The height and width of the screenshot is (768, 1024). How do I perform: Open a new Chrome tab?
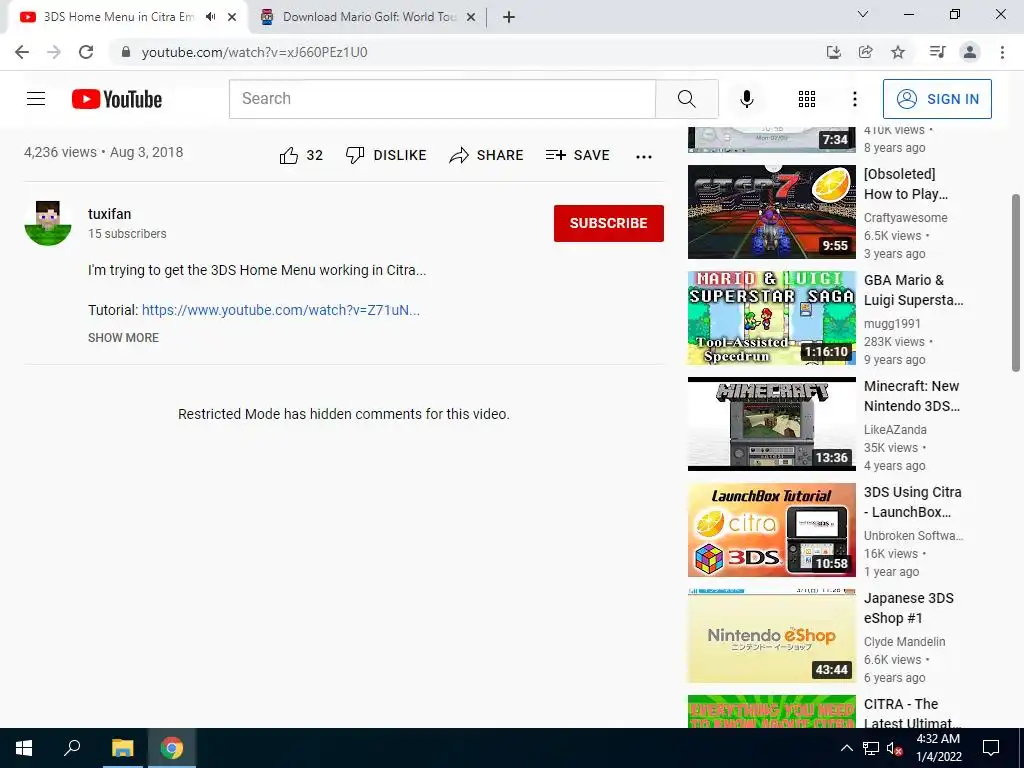click(509, 17)
